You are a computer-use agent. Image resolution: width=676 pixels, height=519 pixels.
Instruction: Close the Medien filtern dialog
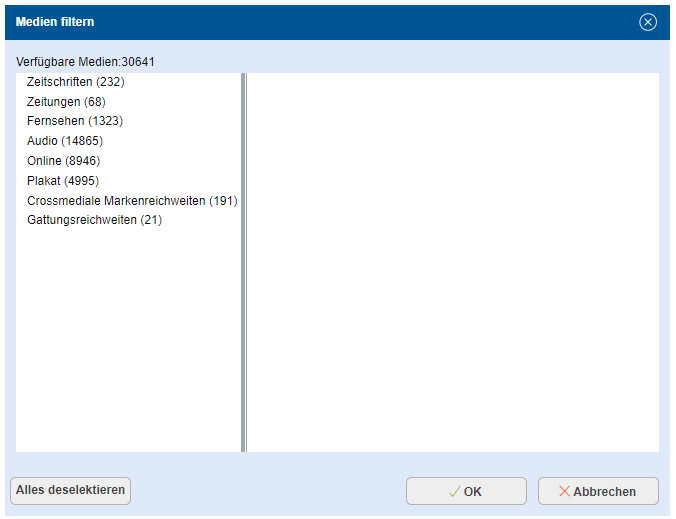(x=648, y=22)
